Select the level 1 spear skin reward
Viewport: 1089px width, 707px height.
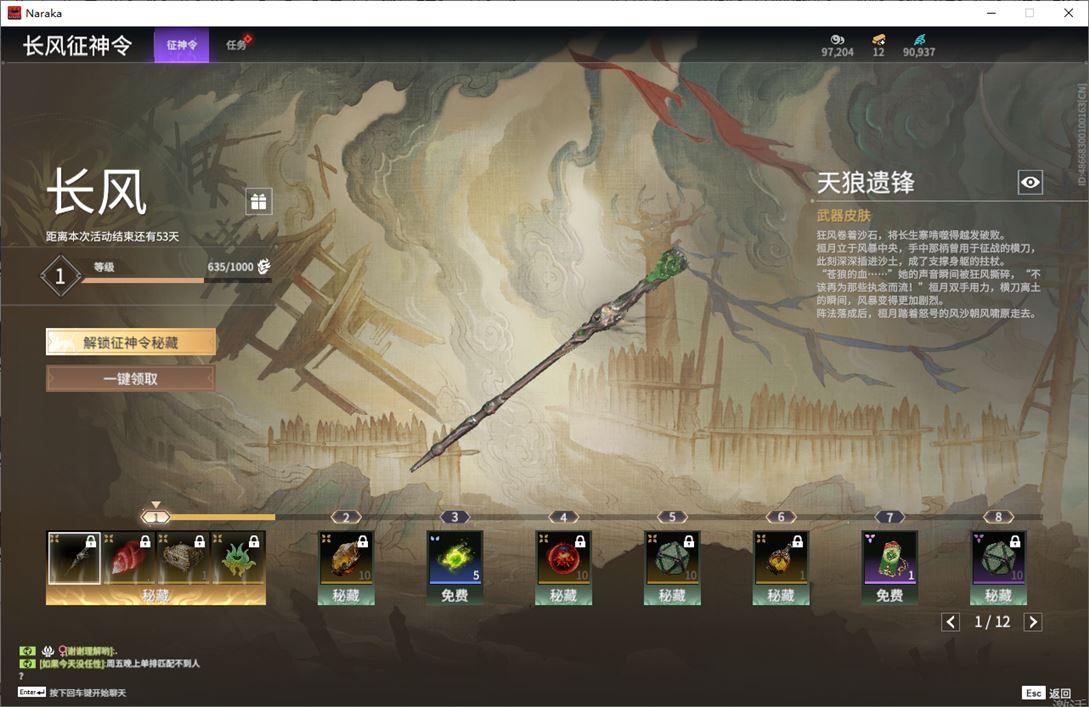[74, 558]
